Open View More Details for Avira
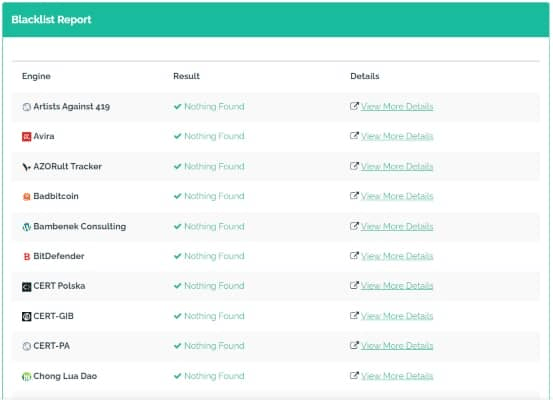This screenshot has width=553, height=400. click(x=397, y=136)
